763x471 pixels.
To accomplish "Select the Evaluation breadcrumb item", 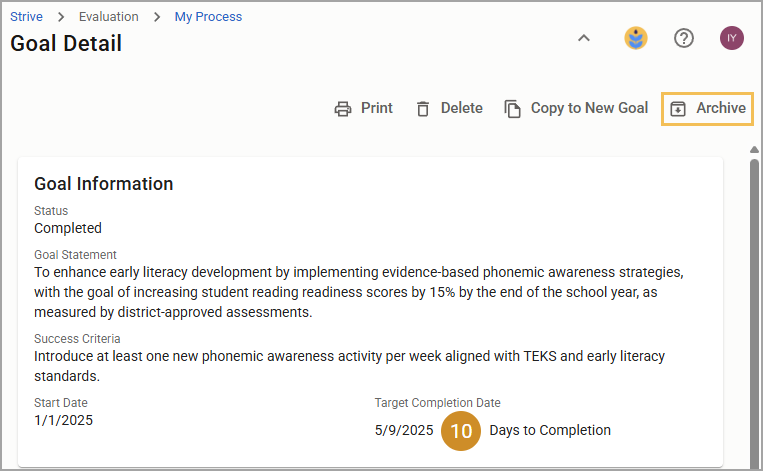I will point(109,17).
